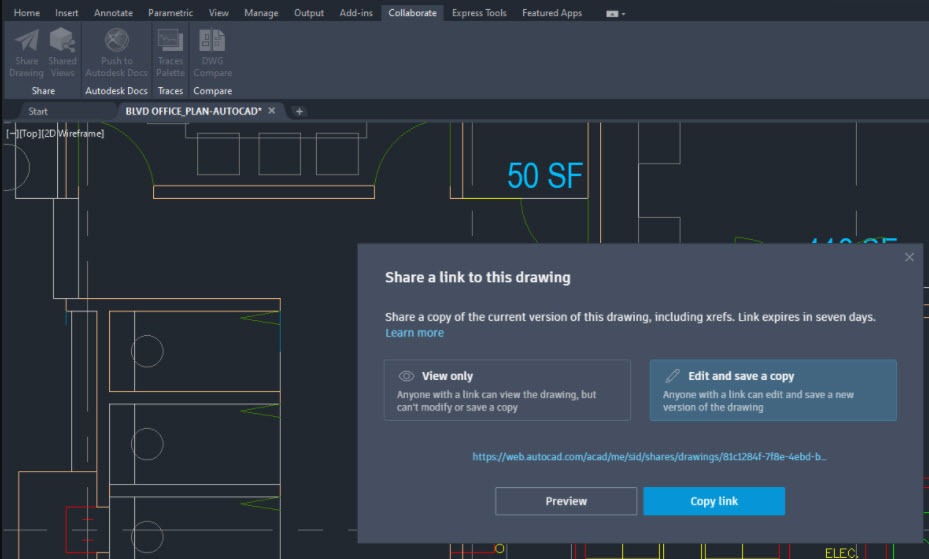This screenshot has width=929, height=559.
Task: Close the share link dialog
Action: point(909,257)
